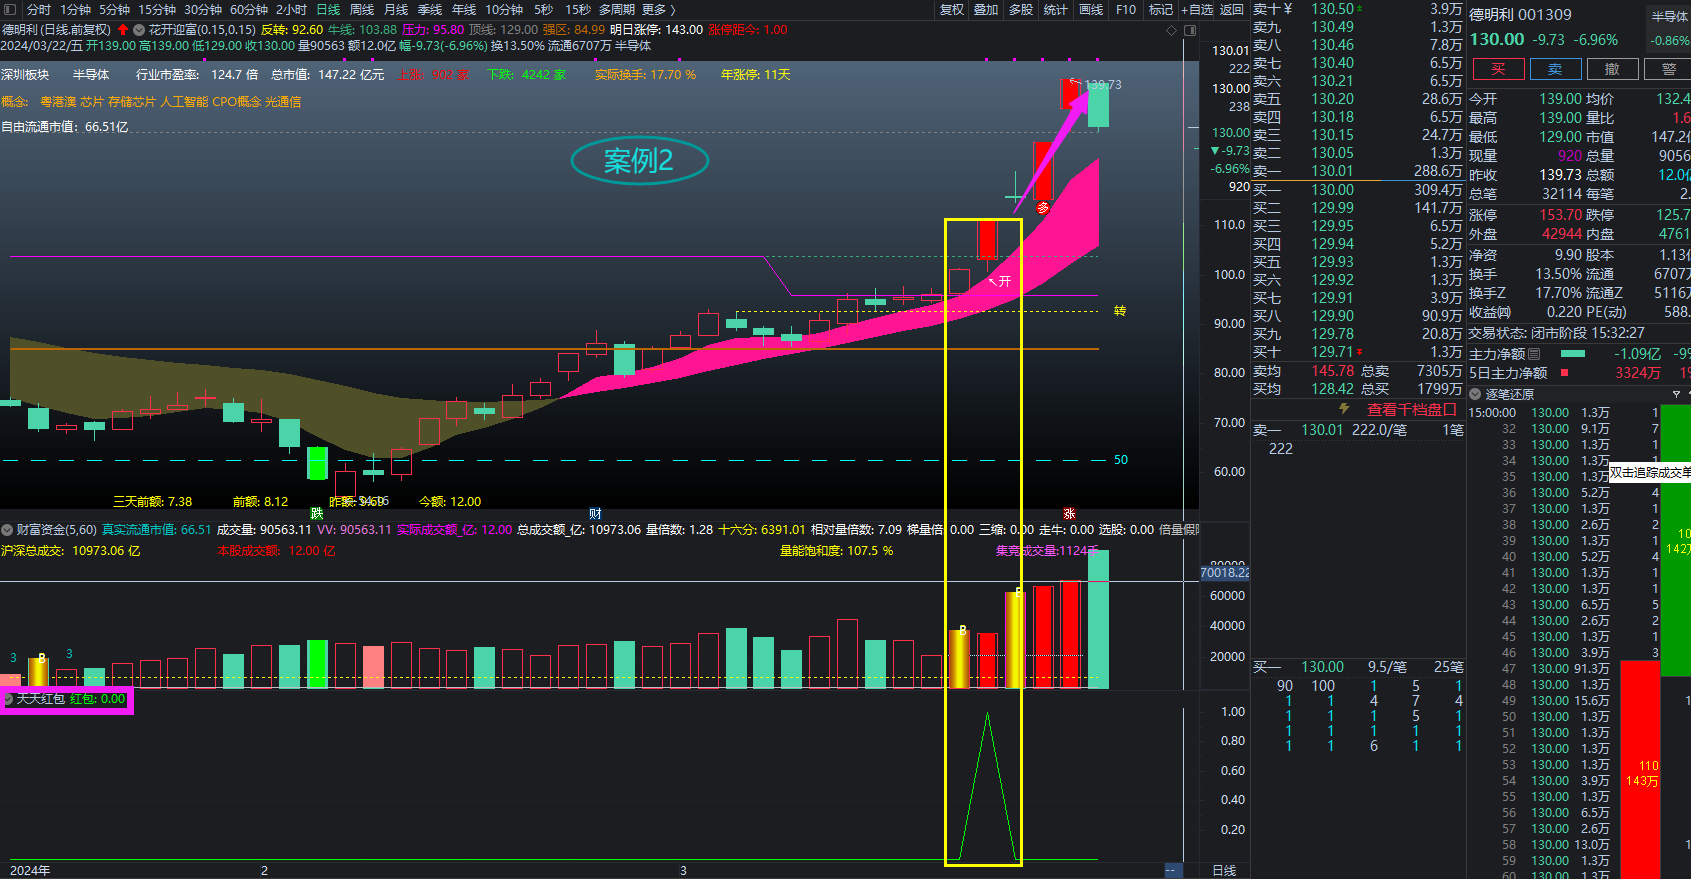Switch to 季线 quarterly tab
The height and width of the screenshot is (879, 1691).
point(430,9)
